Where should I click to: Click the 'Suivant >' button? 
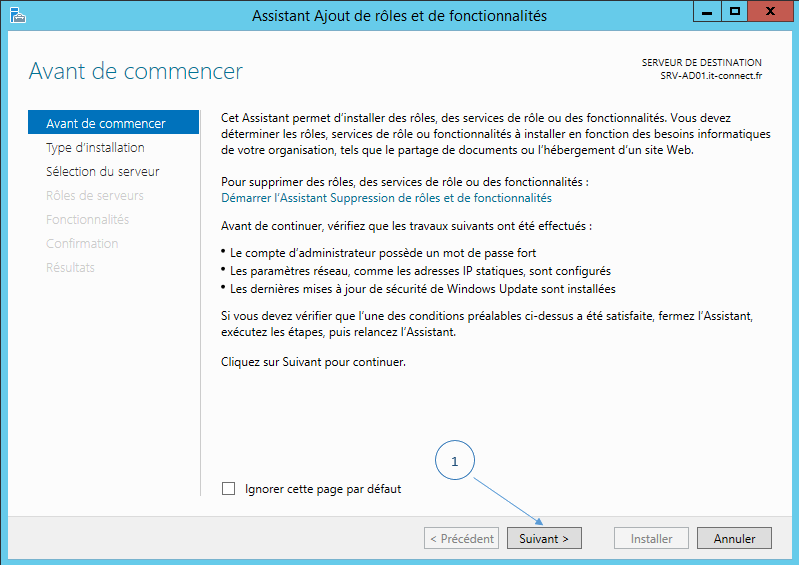pyautogui.click(x=544, y=538)
